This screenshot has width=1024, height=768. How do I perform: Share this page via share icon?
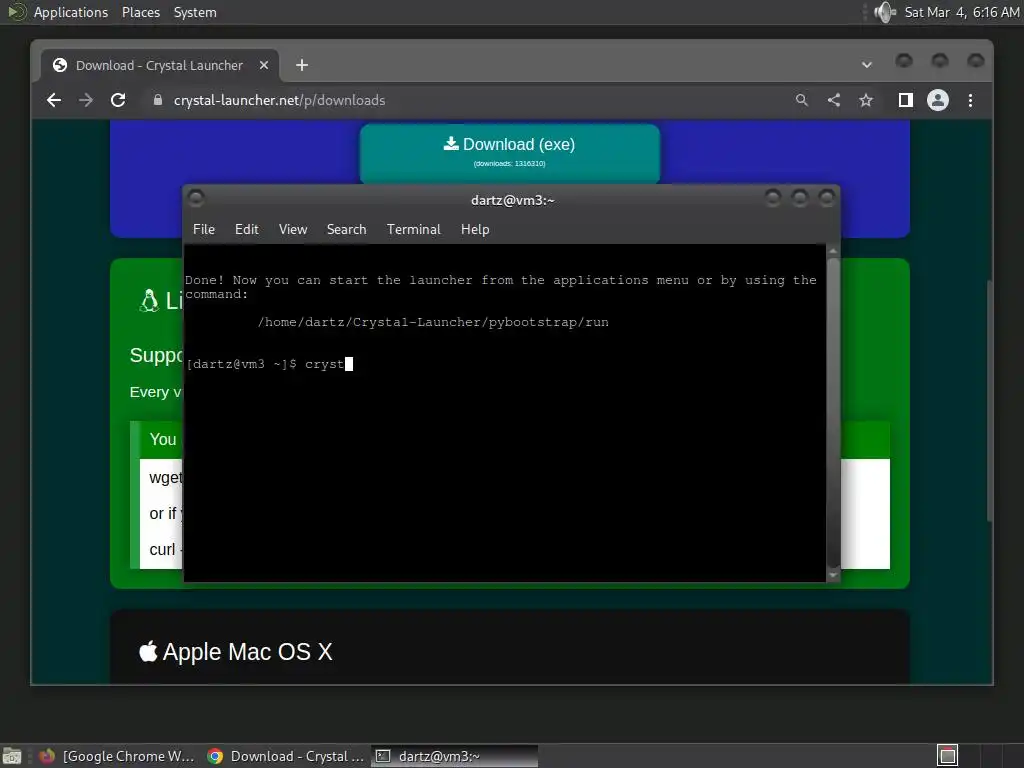tap(834, 100)
